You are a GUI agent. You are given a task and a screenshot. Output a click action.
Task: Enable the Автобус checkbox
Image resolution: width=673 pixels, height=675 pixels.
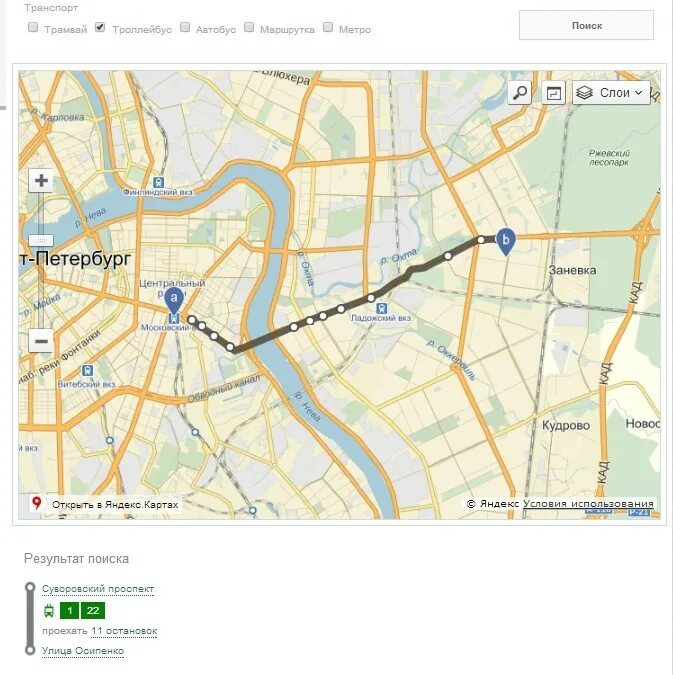pyautogui.click(x=185, y=28)
